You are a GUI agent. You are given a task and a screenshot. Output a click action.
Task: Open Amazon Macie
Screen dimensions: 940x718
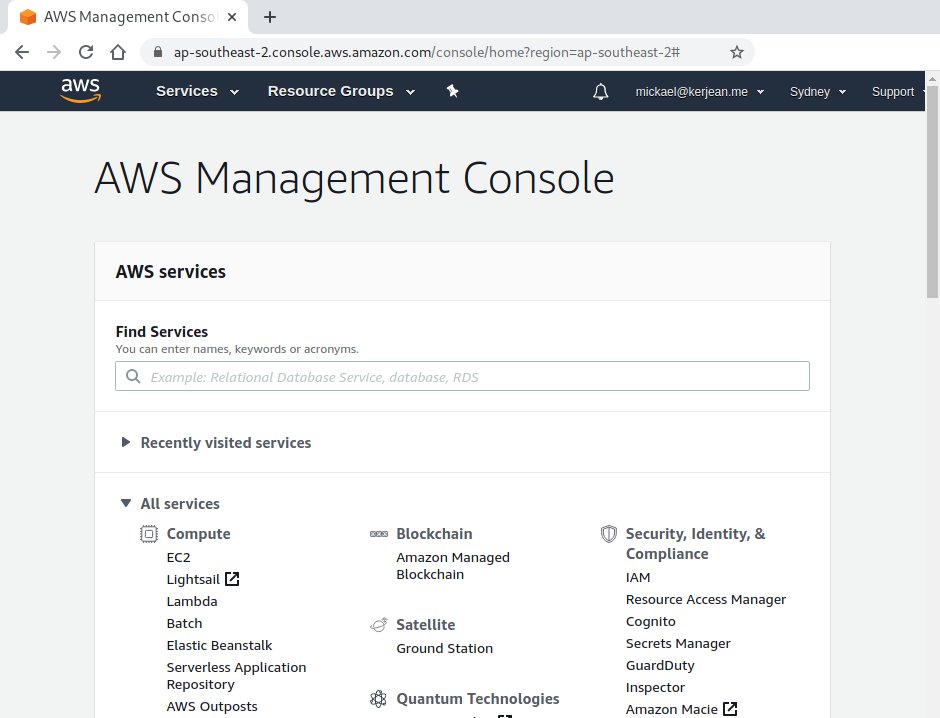click(x=671, y=710)
